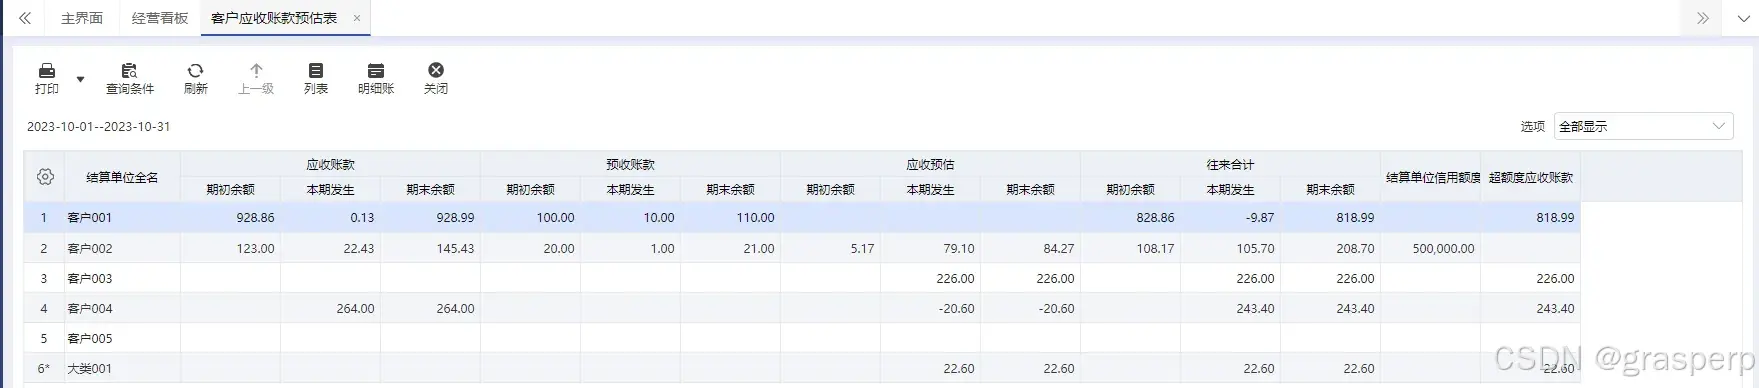Select the 客户001 row name
The image size is (1759, 388).
[x=90, y=217]
